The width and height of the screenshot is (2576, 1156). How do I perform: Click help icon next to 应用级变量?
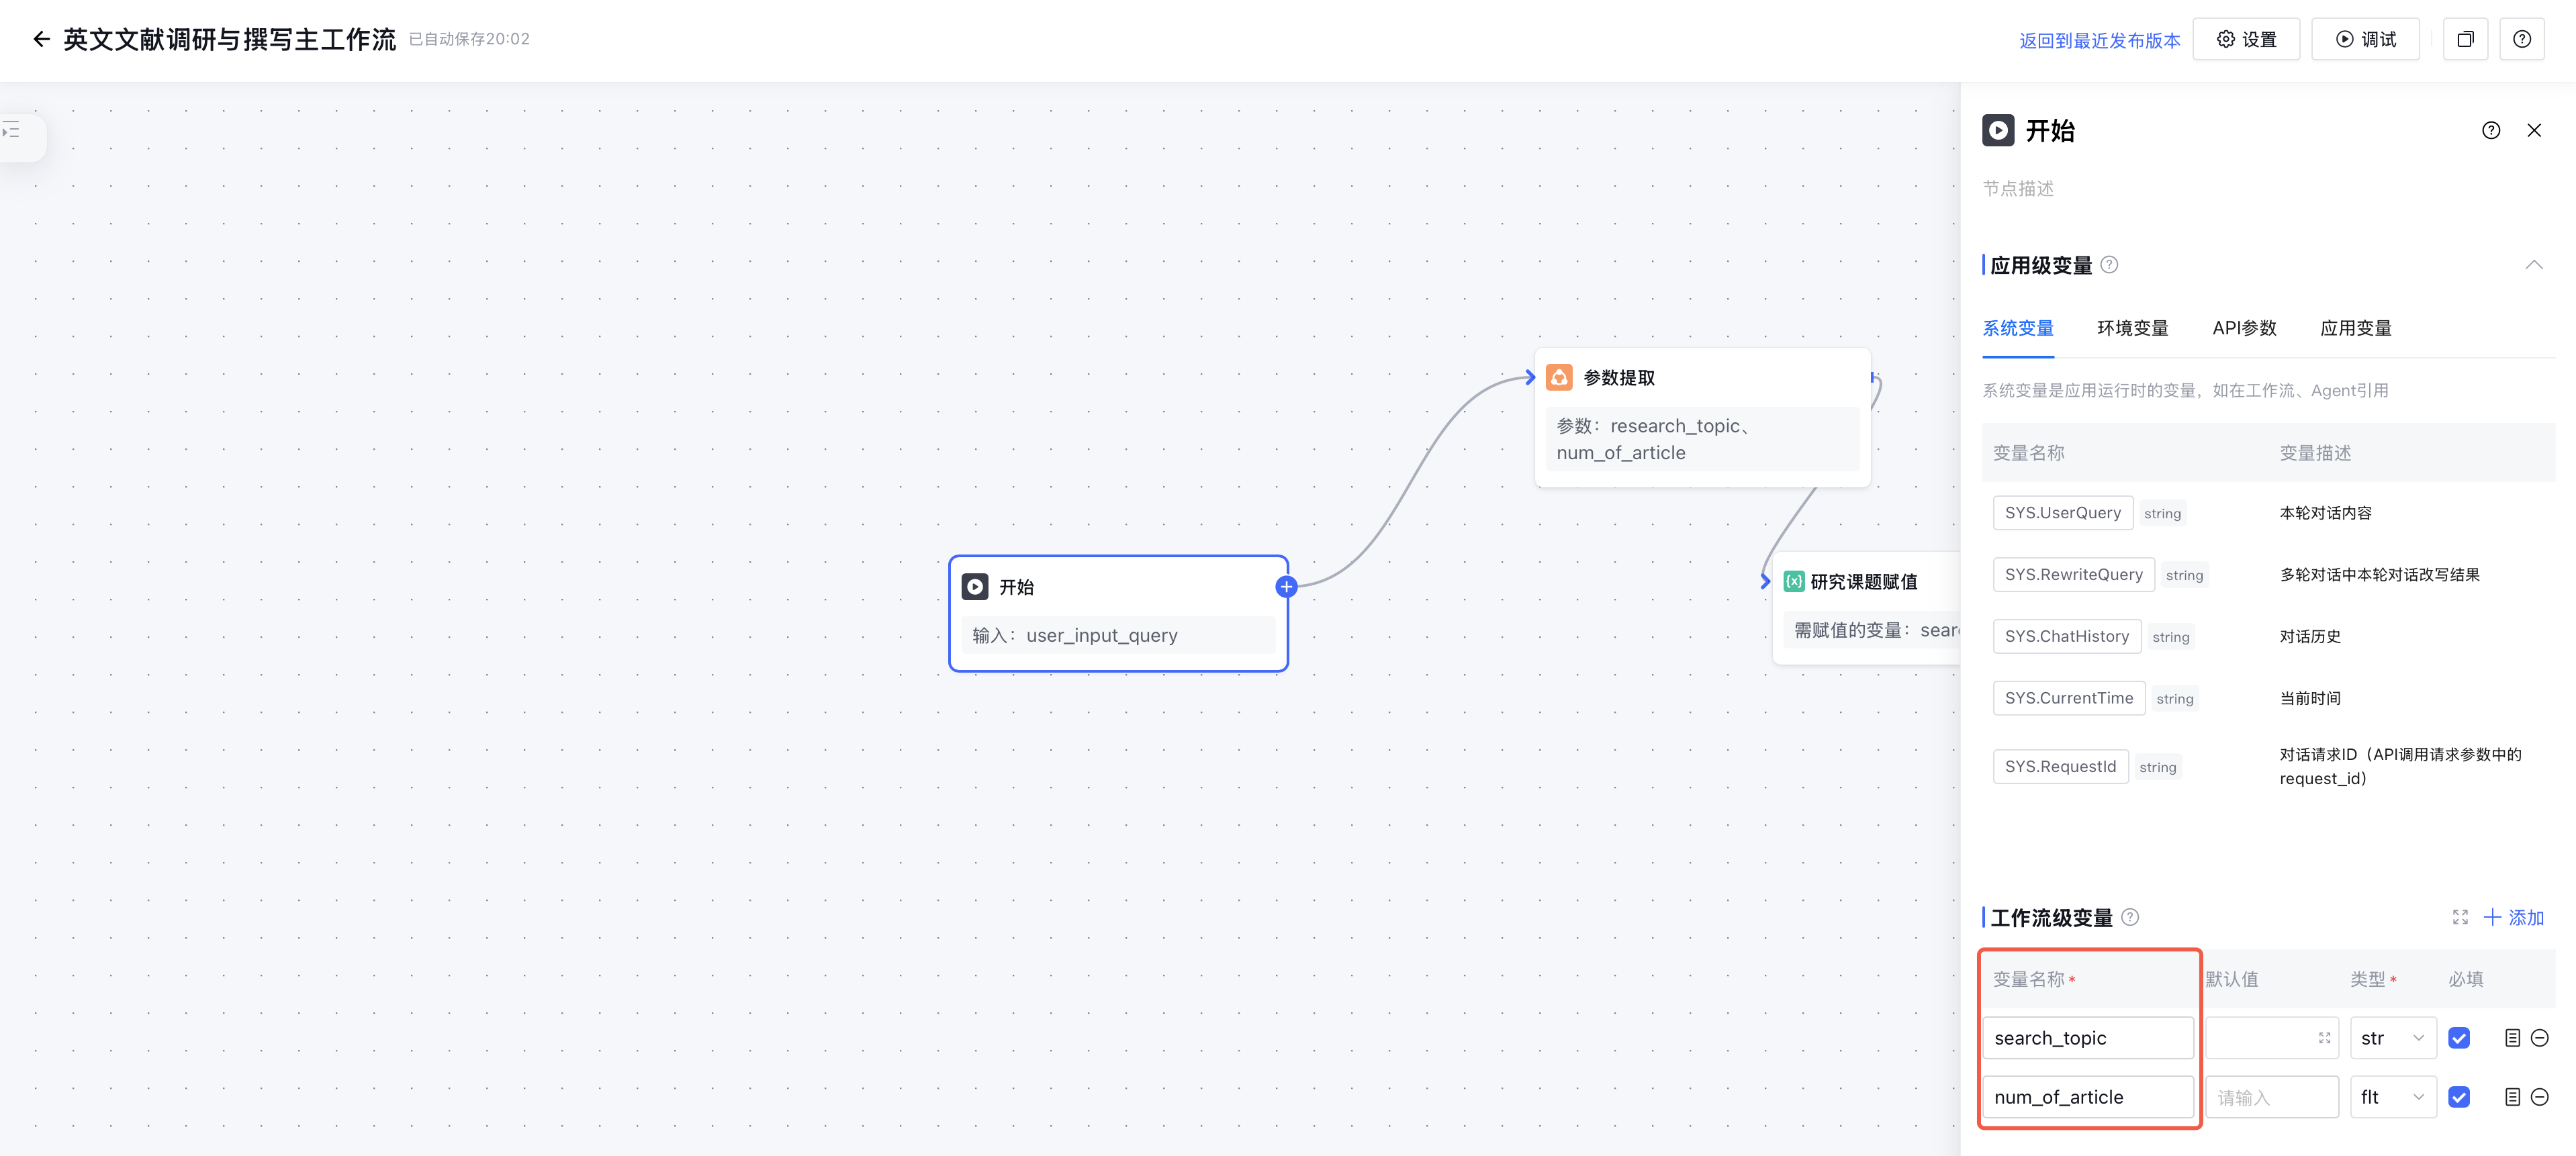(x=2109, y=265)
